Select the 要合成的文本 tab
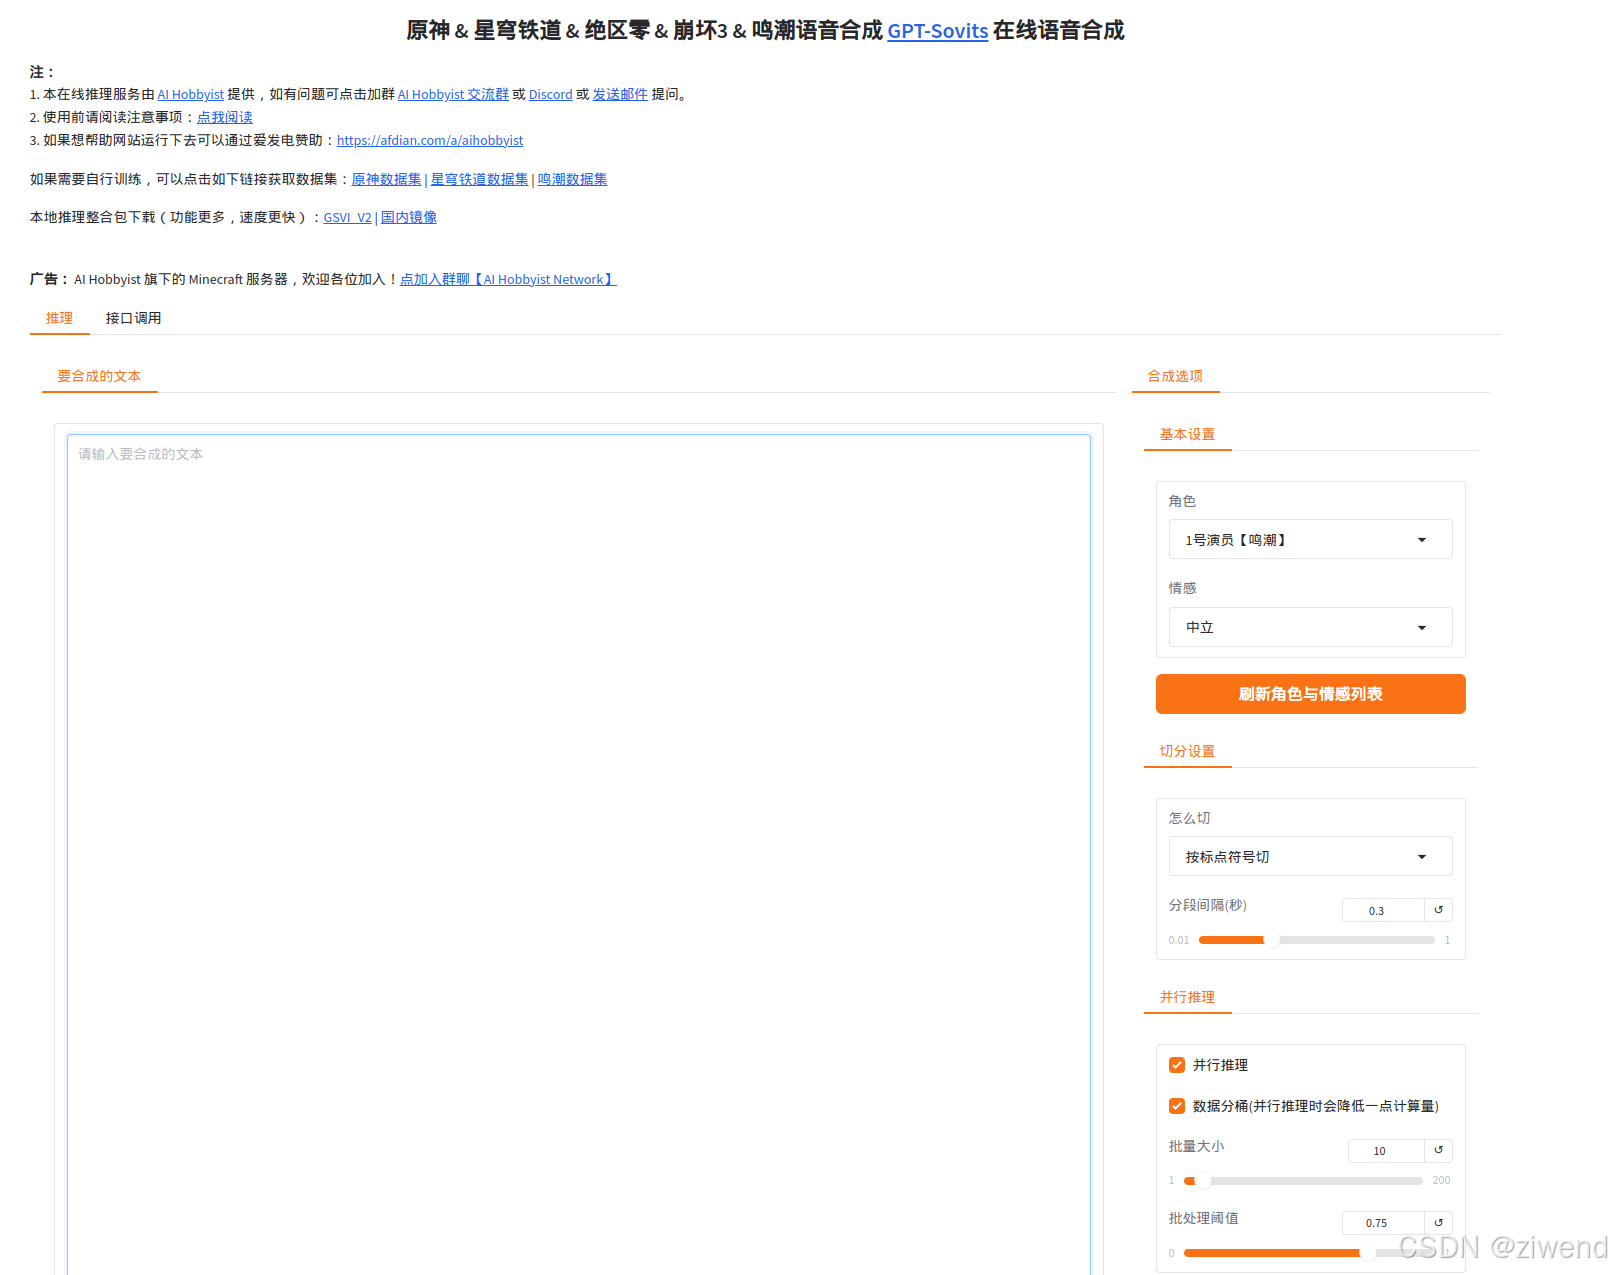Image resolution: width=1612 pixels, height=1275 pixels. (x=99, y=376)
